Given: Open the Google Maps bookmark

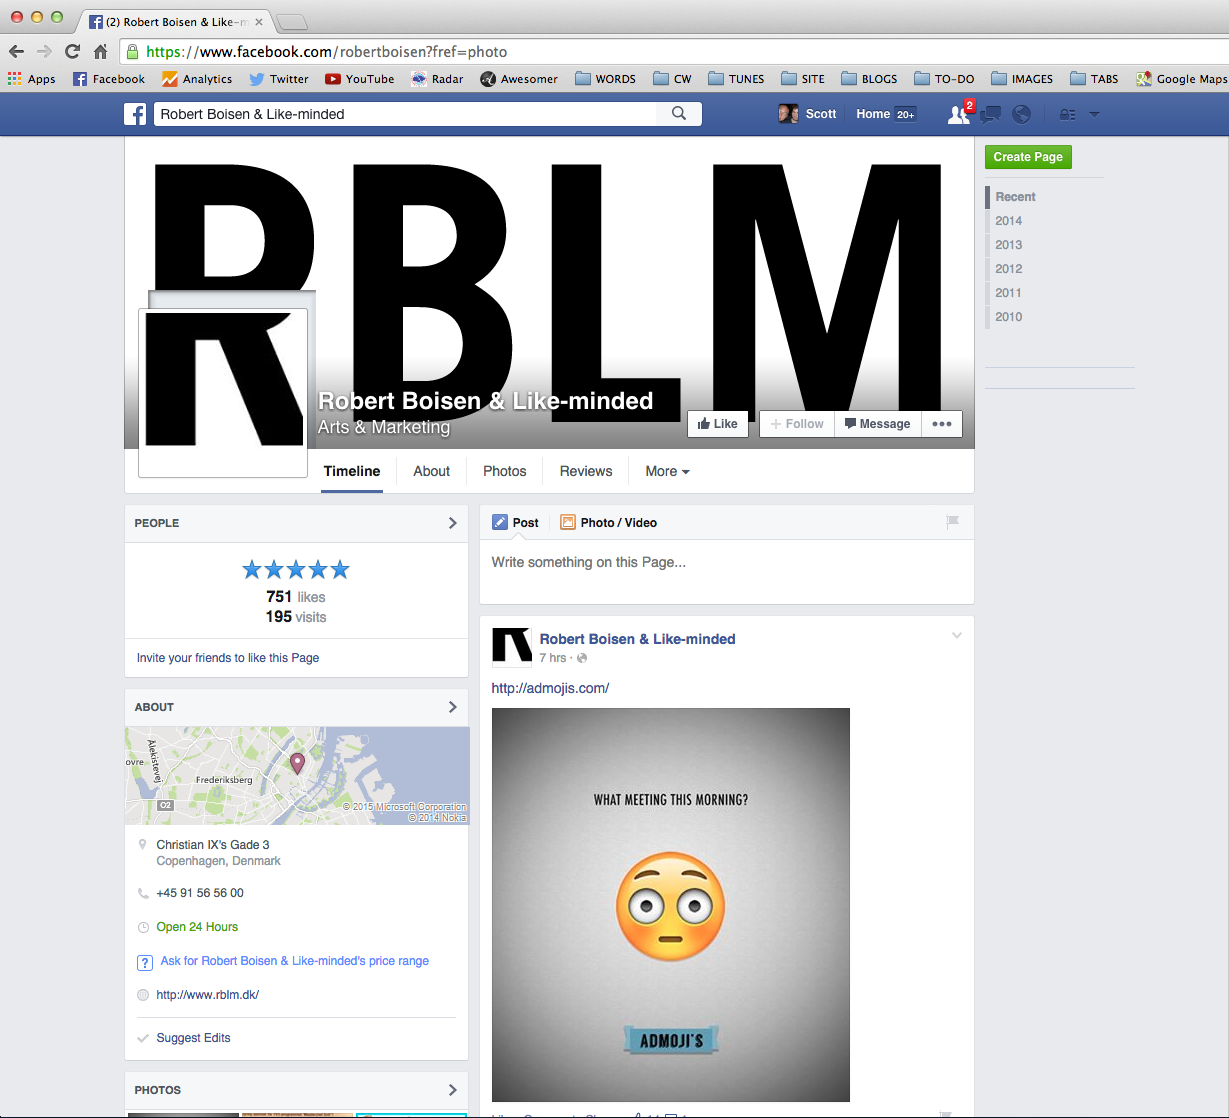Looking at the screenshot, I should (x=1181, y=79).
